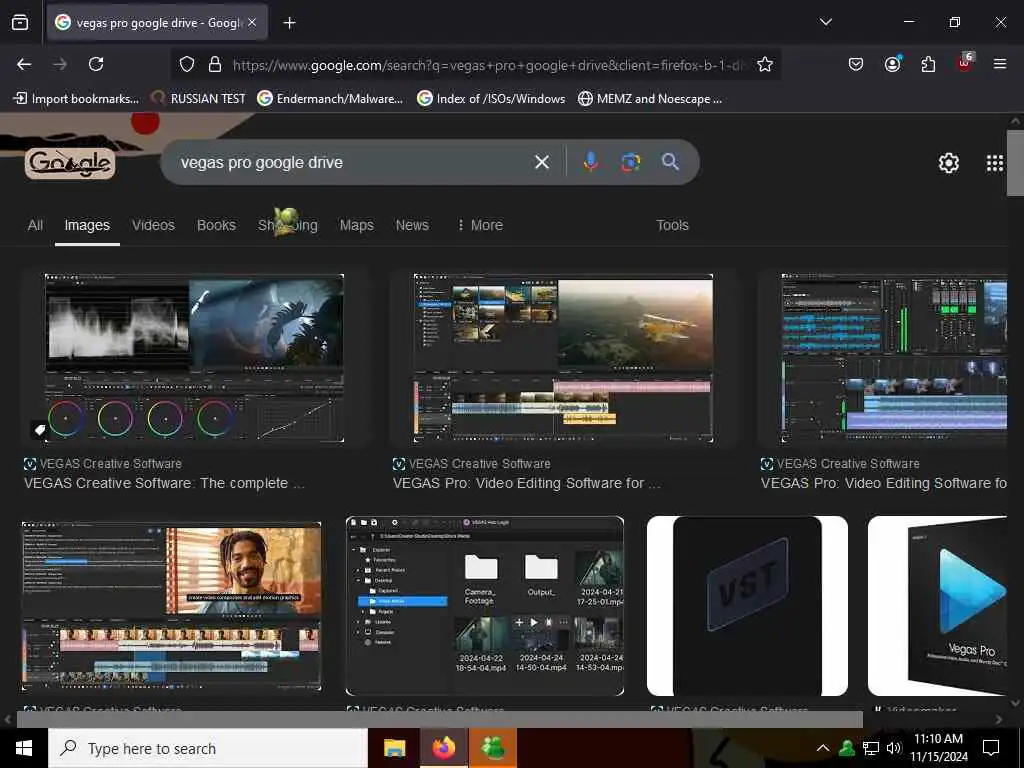Go back to previous page in Firefox
This screenshot has height=768, width=1024.
click(24, 64)
